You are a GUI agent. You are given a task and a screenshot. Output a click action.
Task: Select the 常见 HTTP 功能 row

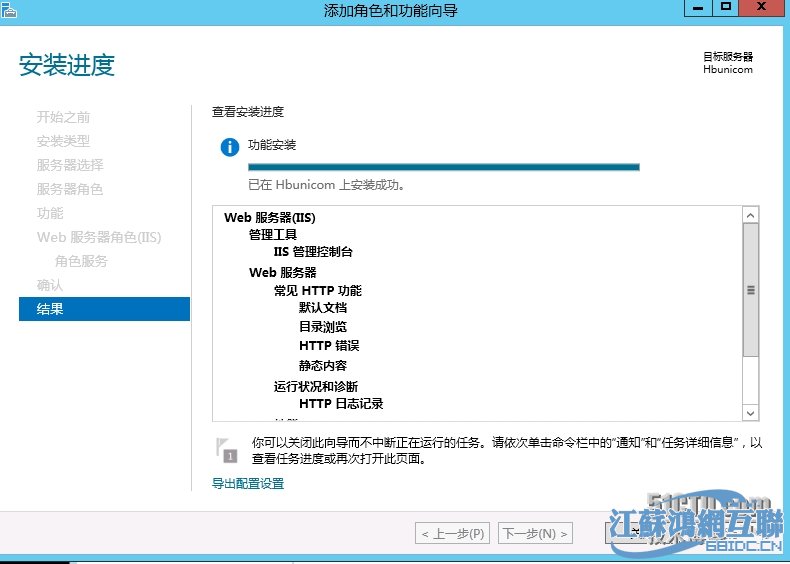click(317, 291)
